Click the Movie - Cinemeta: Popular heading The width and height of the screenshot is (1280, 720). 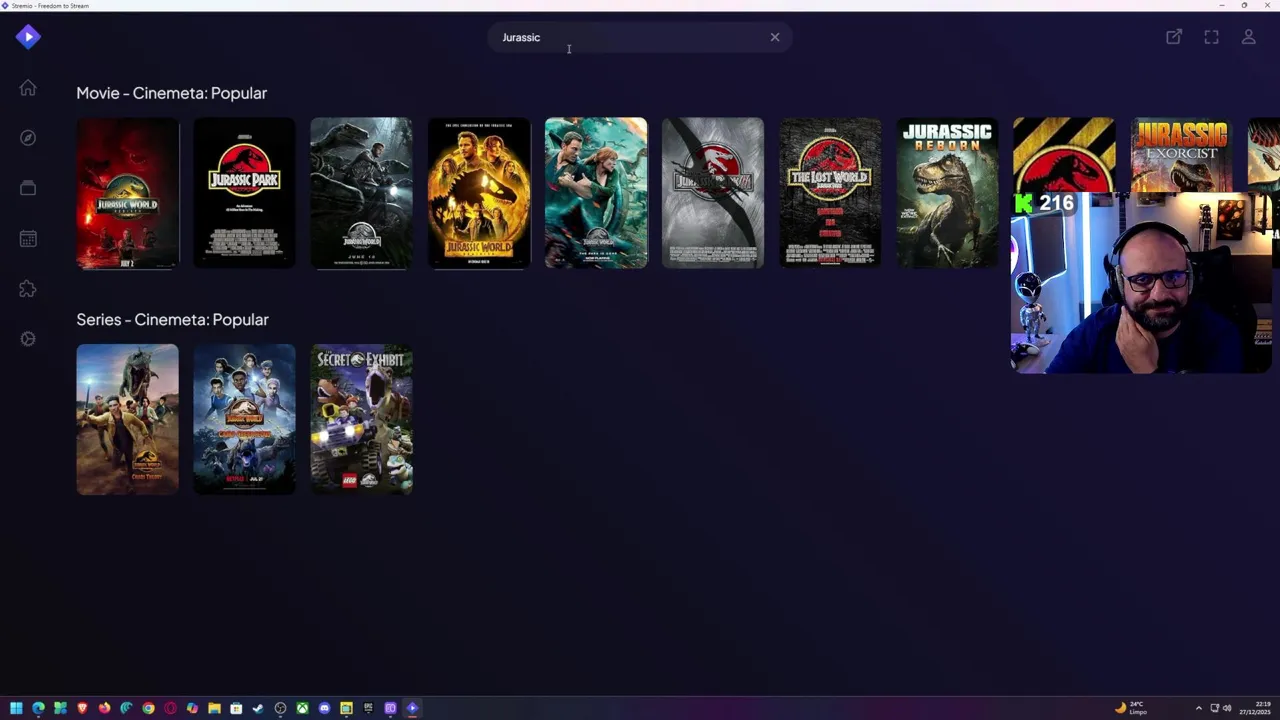tap(172, 93)
